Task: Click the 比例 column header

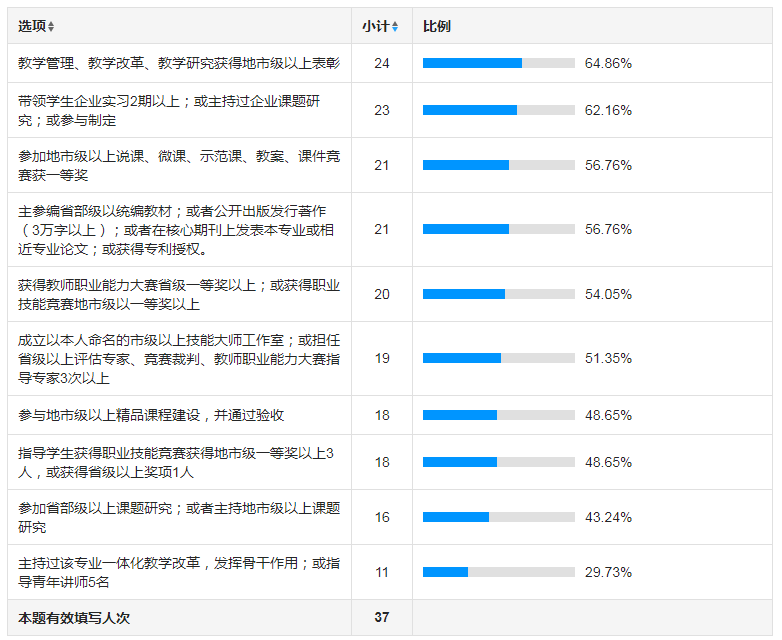Action: tap(437, 27)
